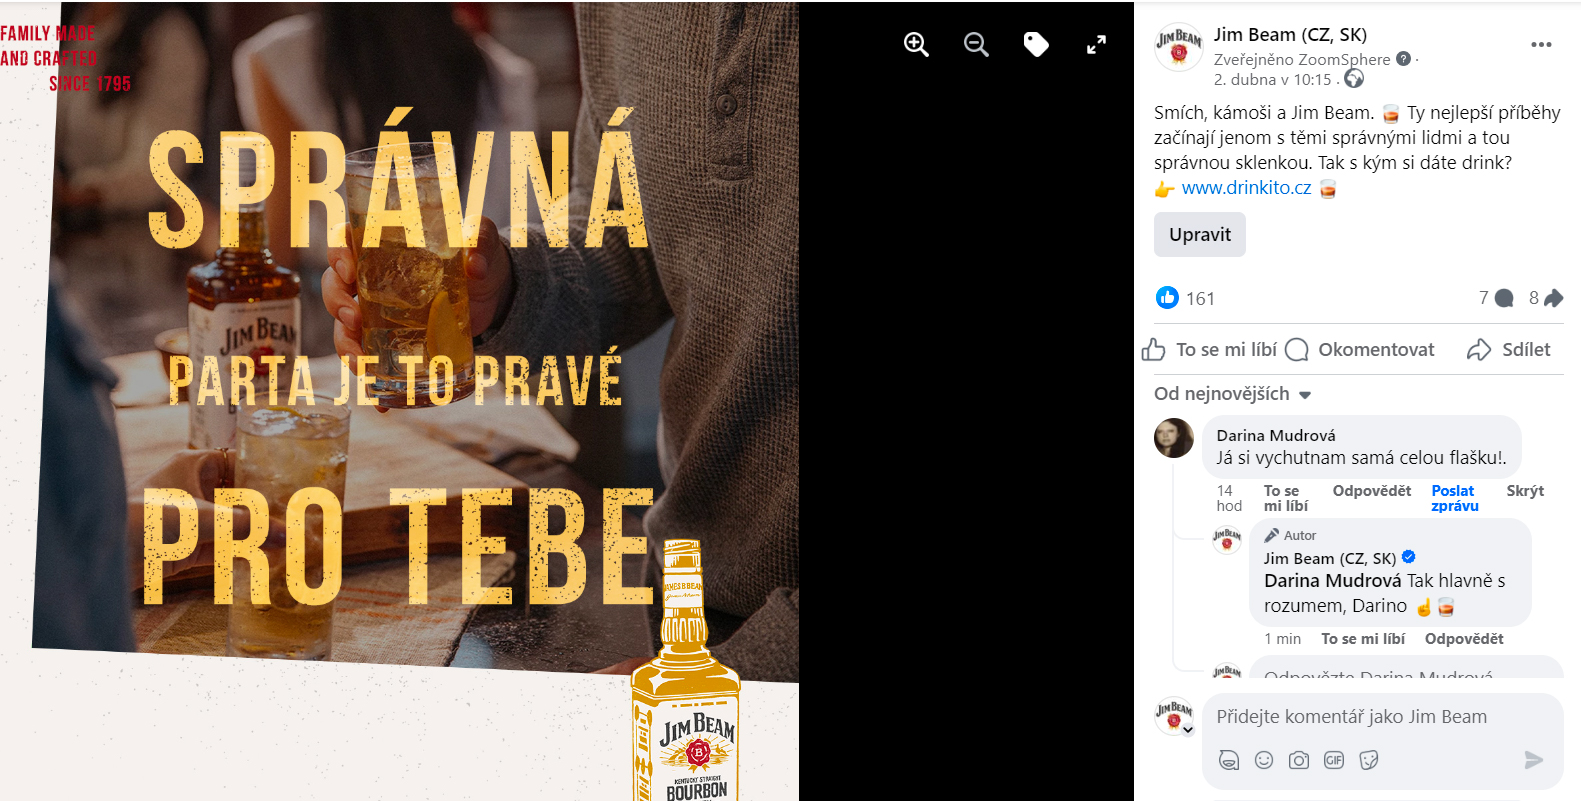Open Jim Beam (CZ, SK) page name
Image resolution: width=1581 pixels, height=801 pixels.
[x=1290, y=35]
